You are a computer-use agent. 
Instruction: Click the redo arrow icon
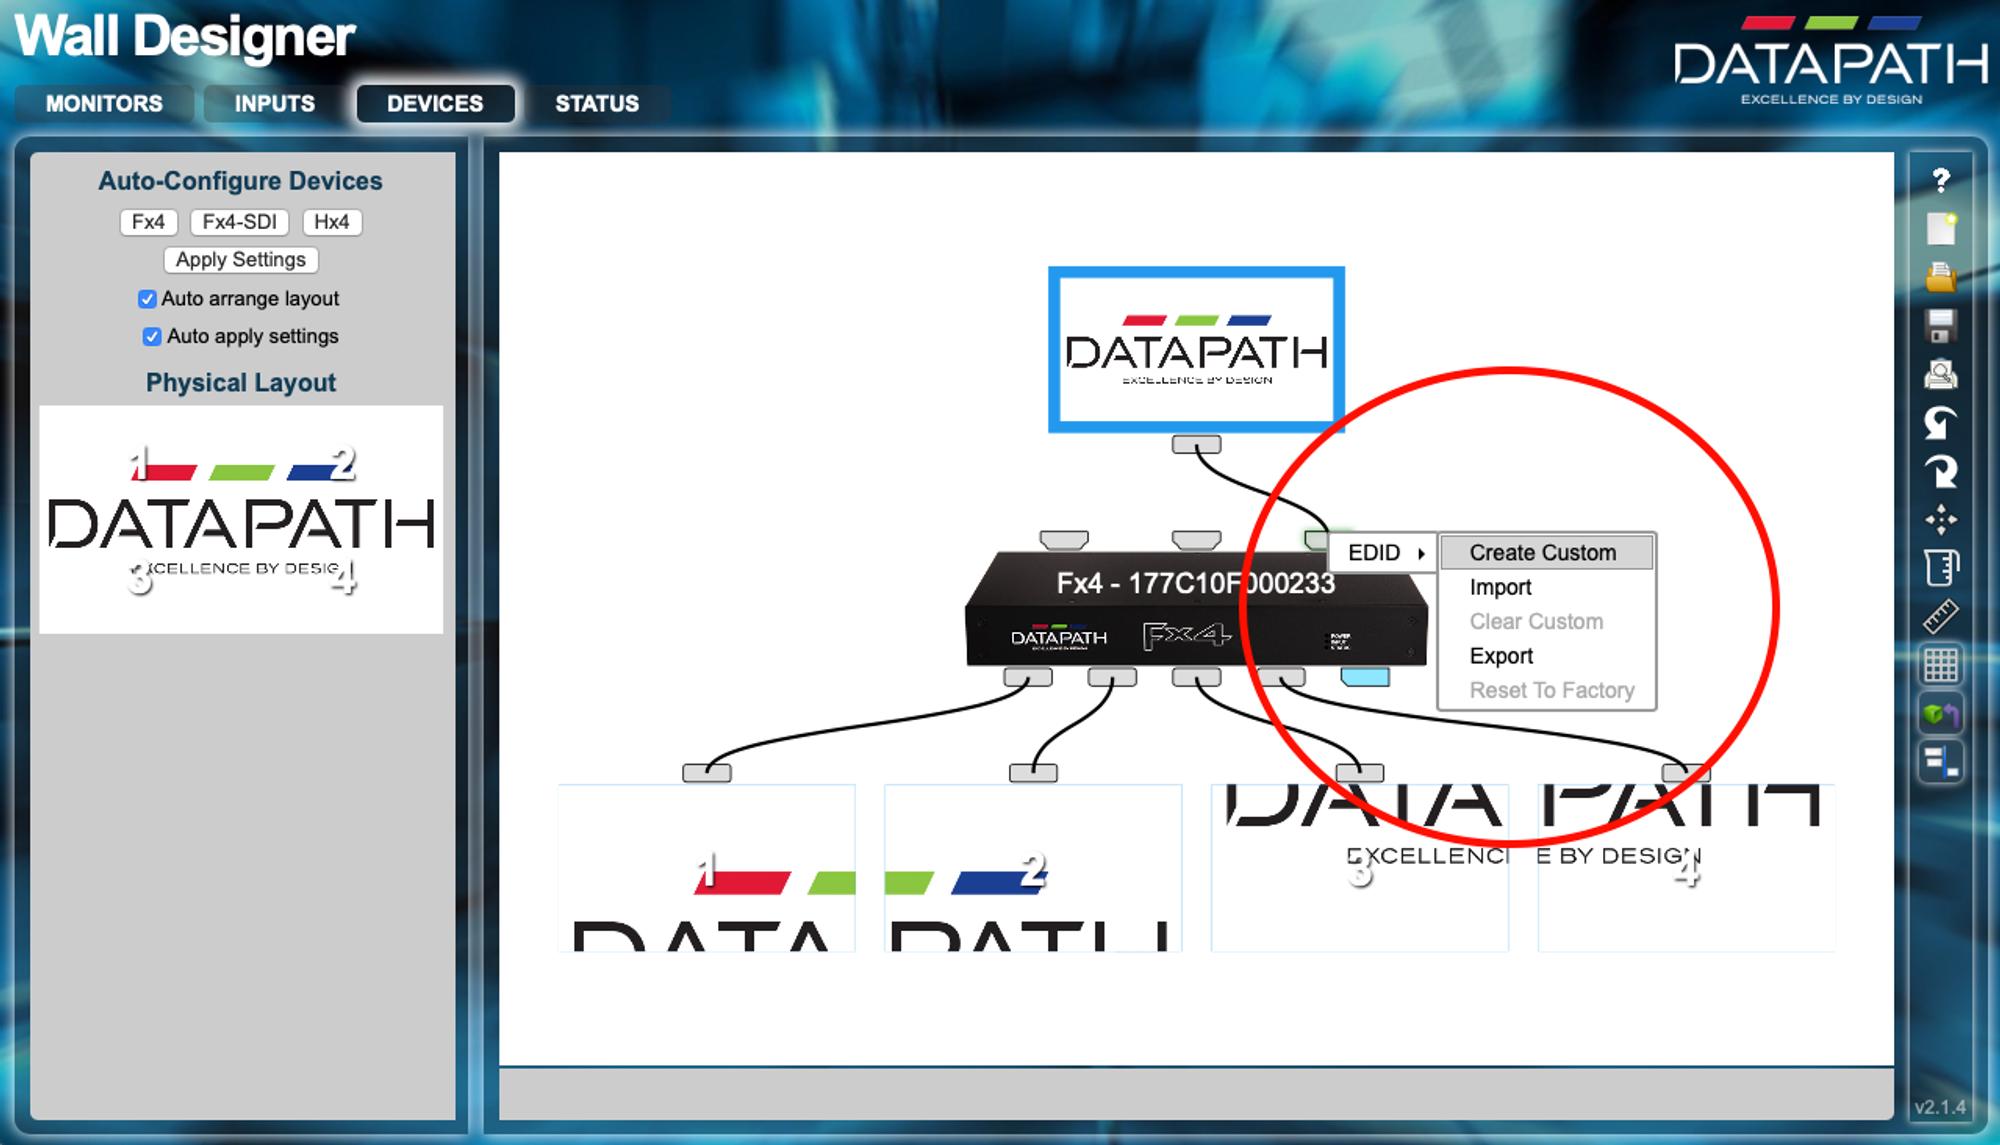[x=1940, y=471]
